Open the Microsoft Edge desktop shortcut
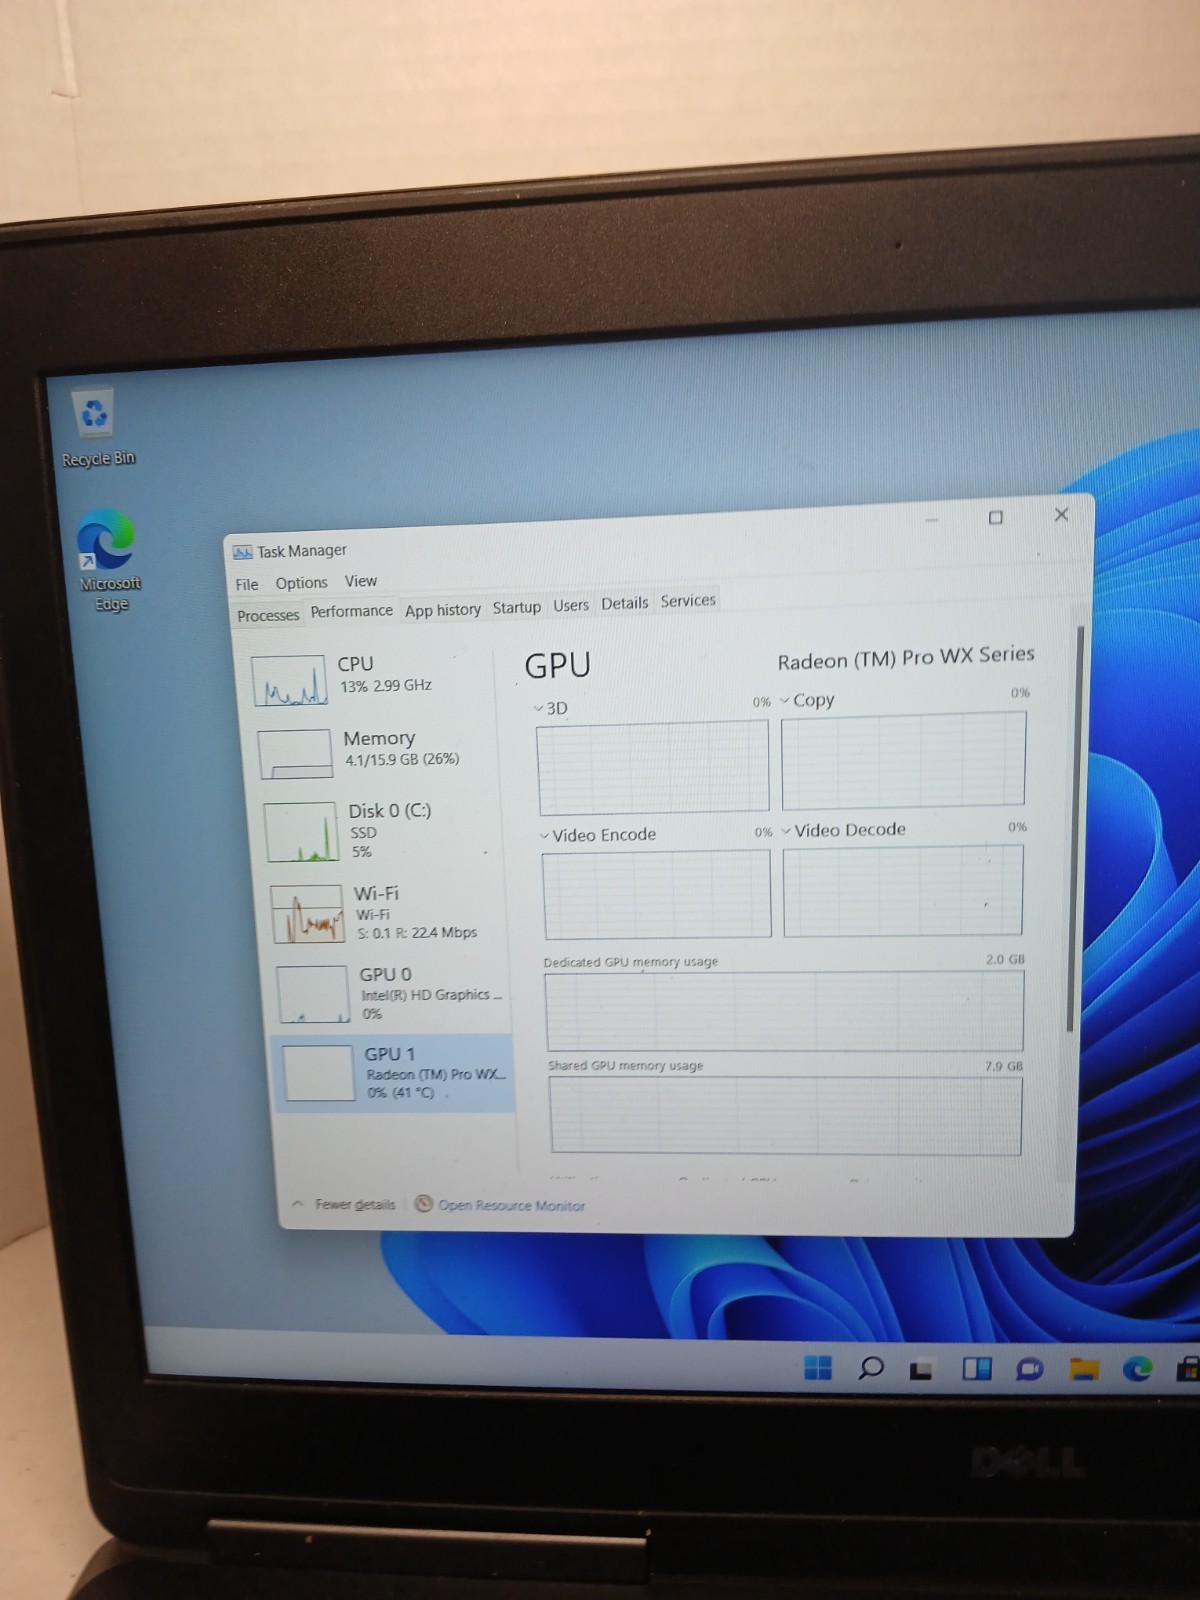 pyautogui.click(x=108, y=560)
